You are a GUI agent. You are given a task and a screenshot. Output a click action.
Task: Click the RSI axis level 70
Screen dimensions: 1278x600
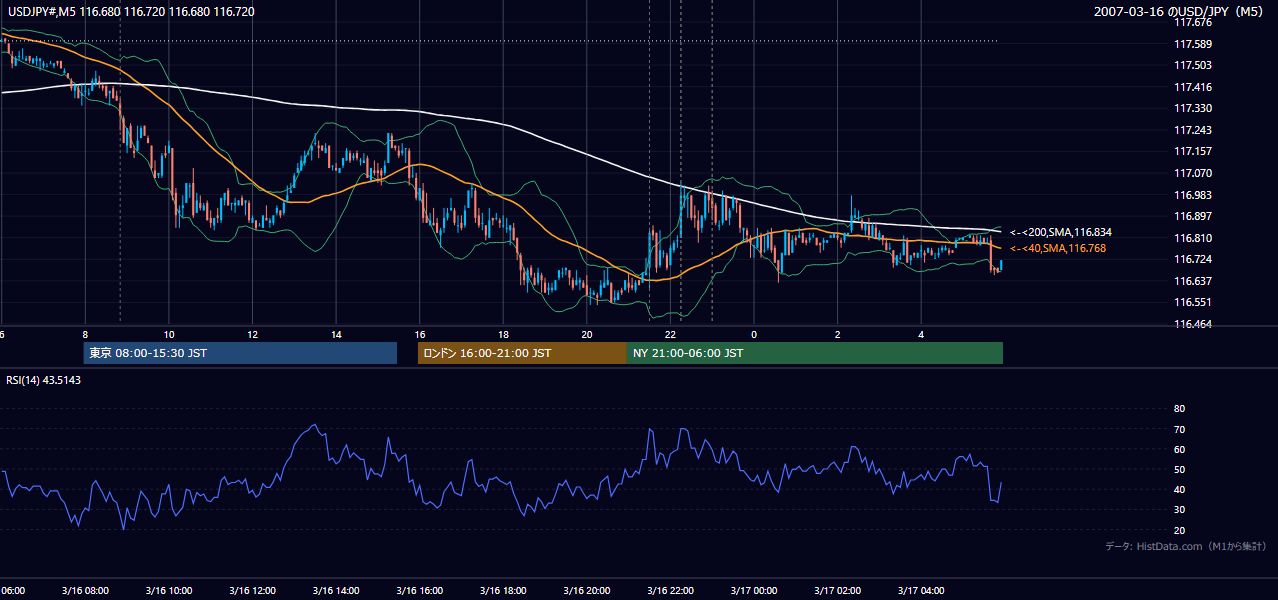coord(1179,429)
